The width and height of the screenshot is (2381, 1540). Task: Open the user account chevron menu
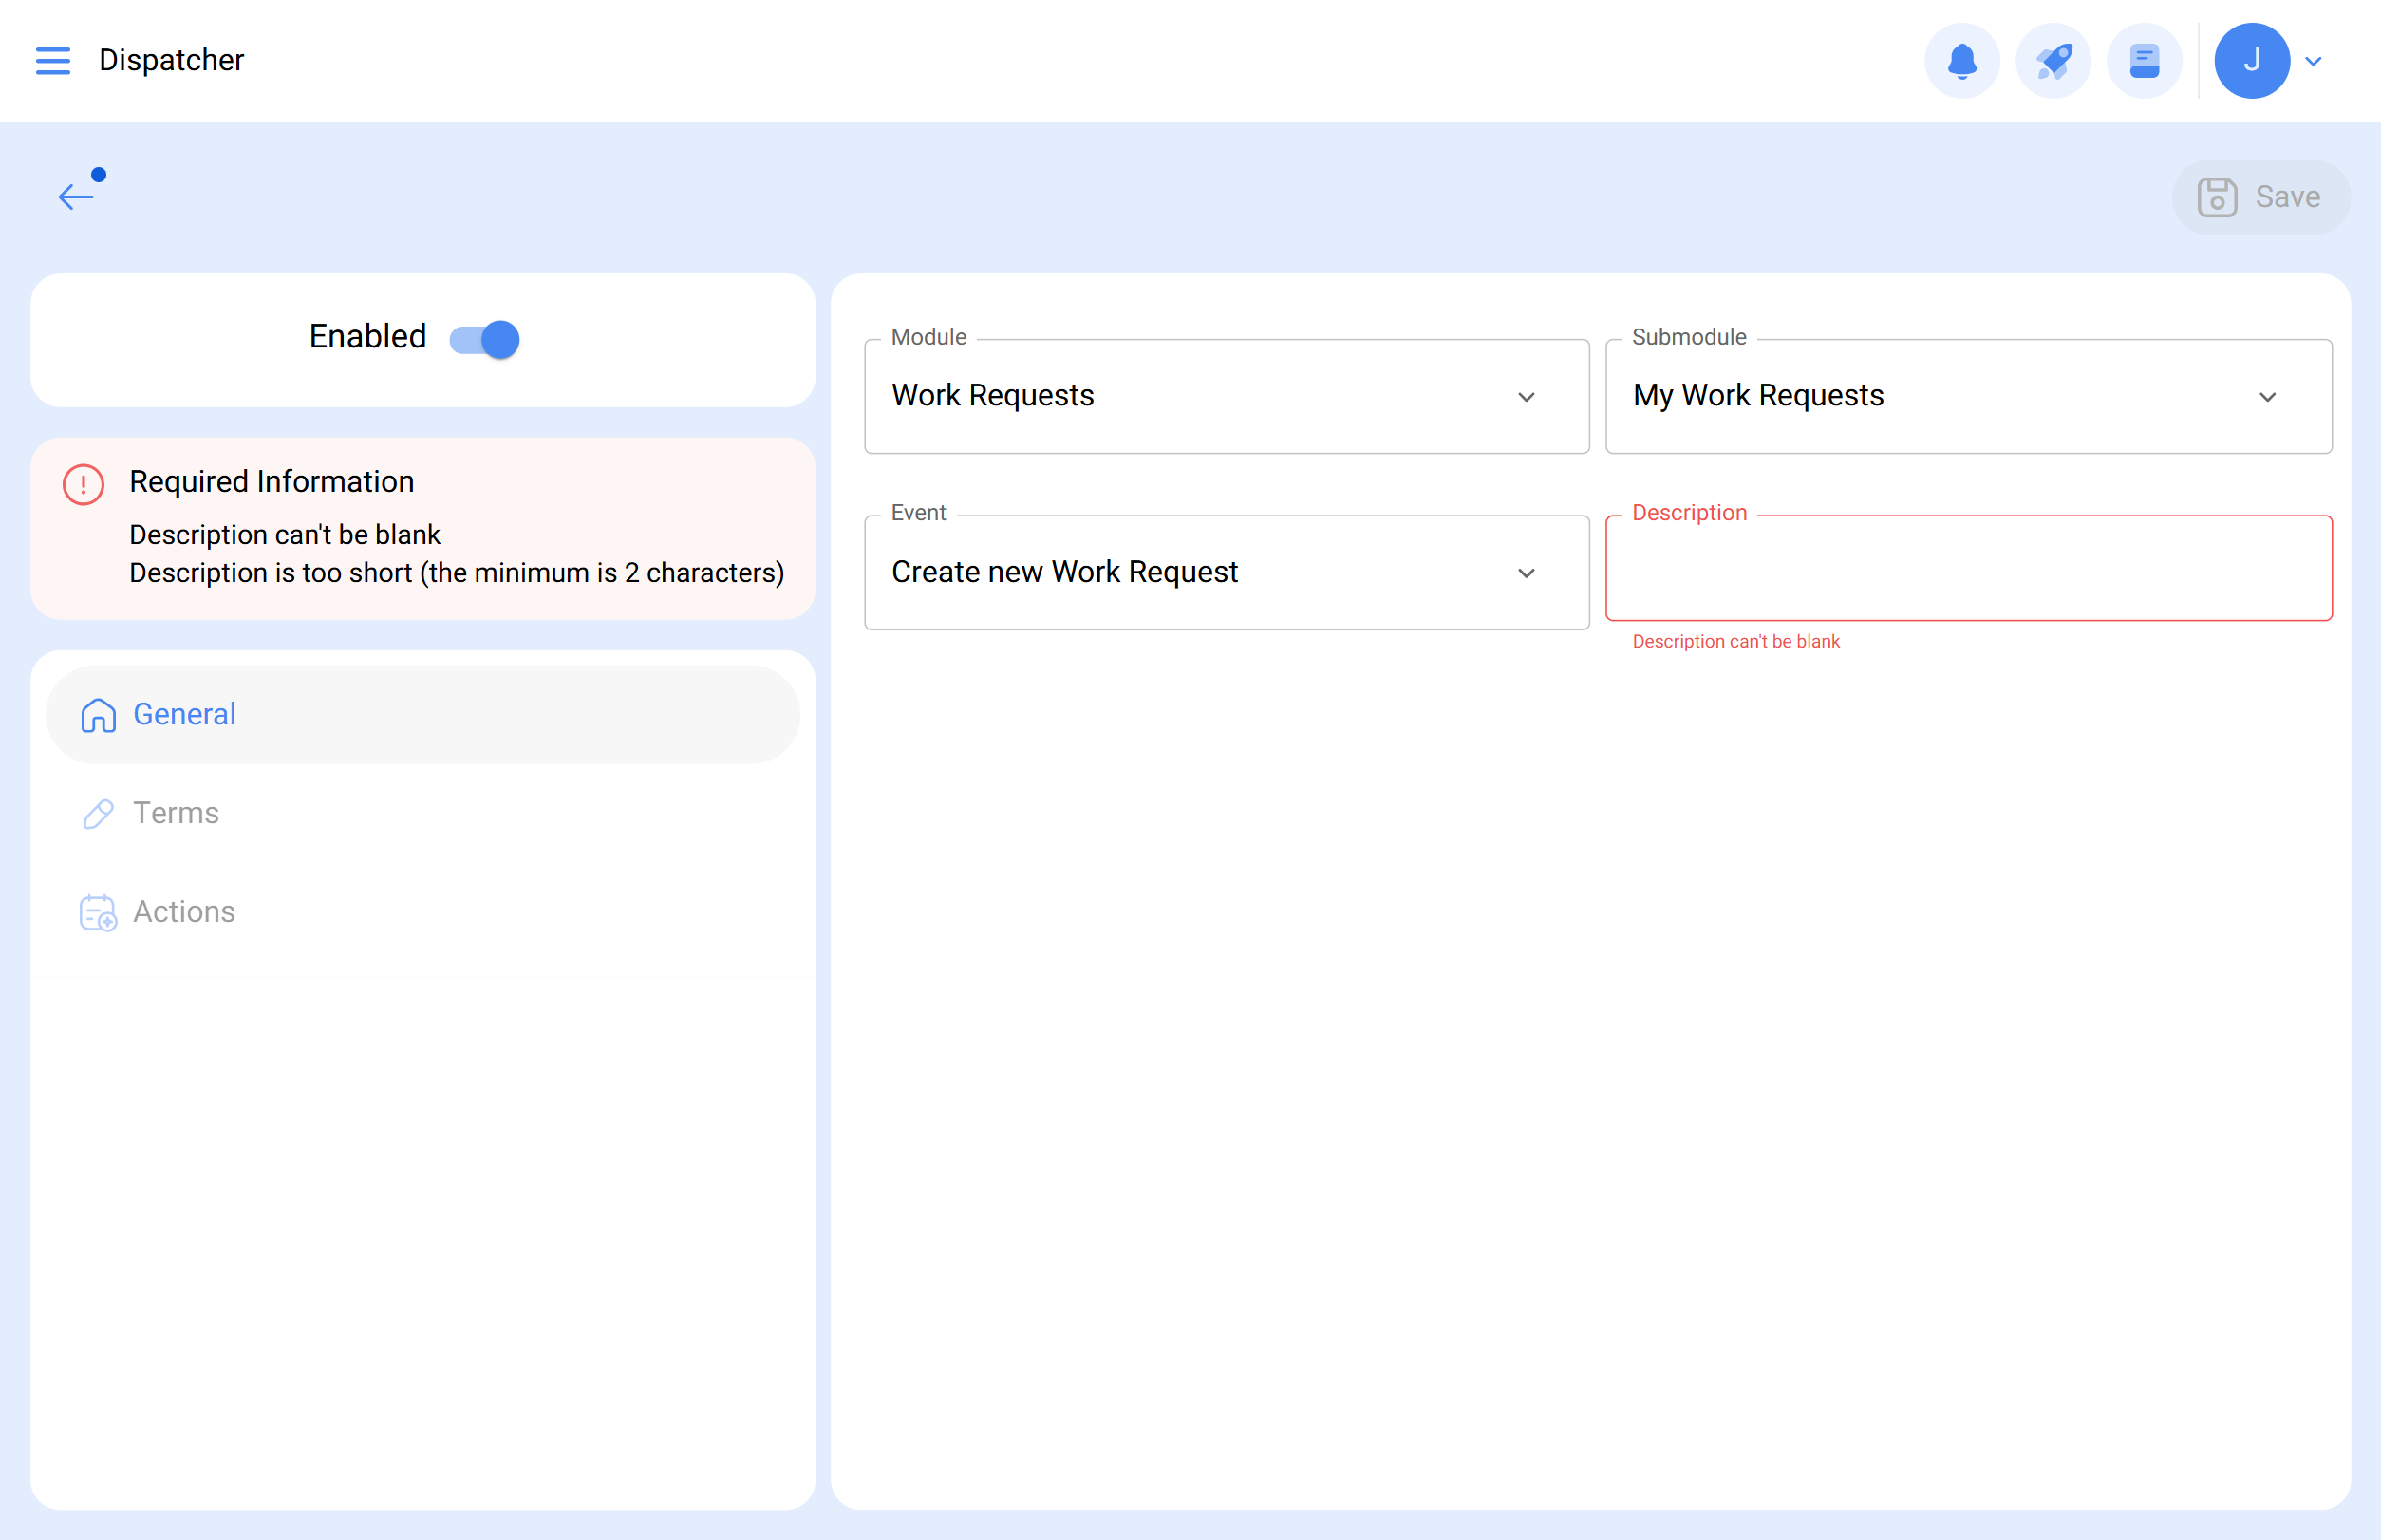pos(2313,62)
